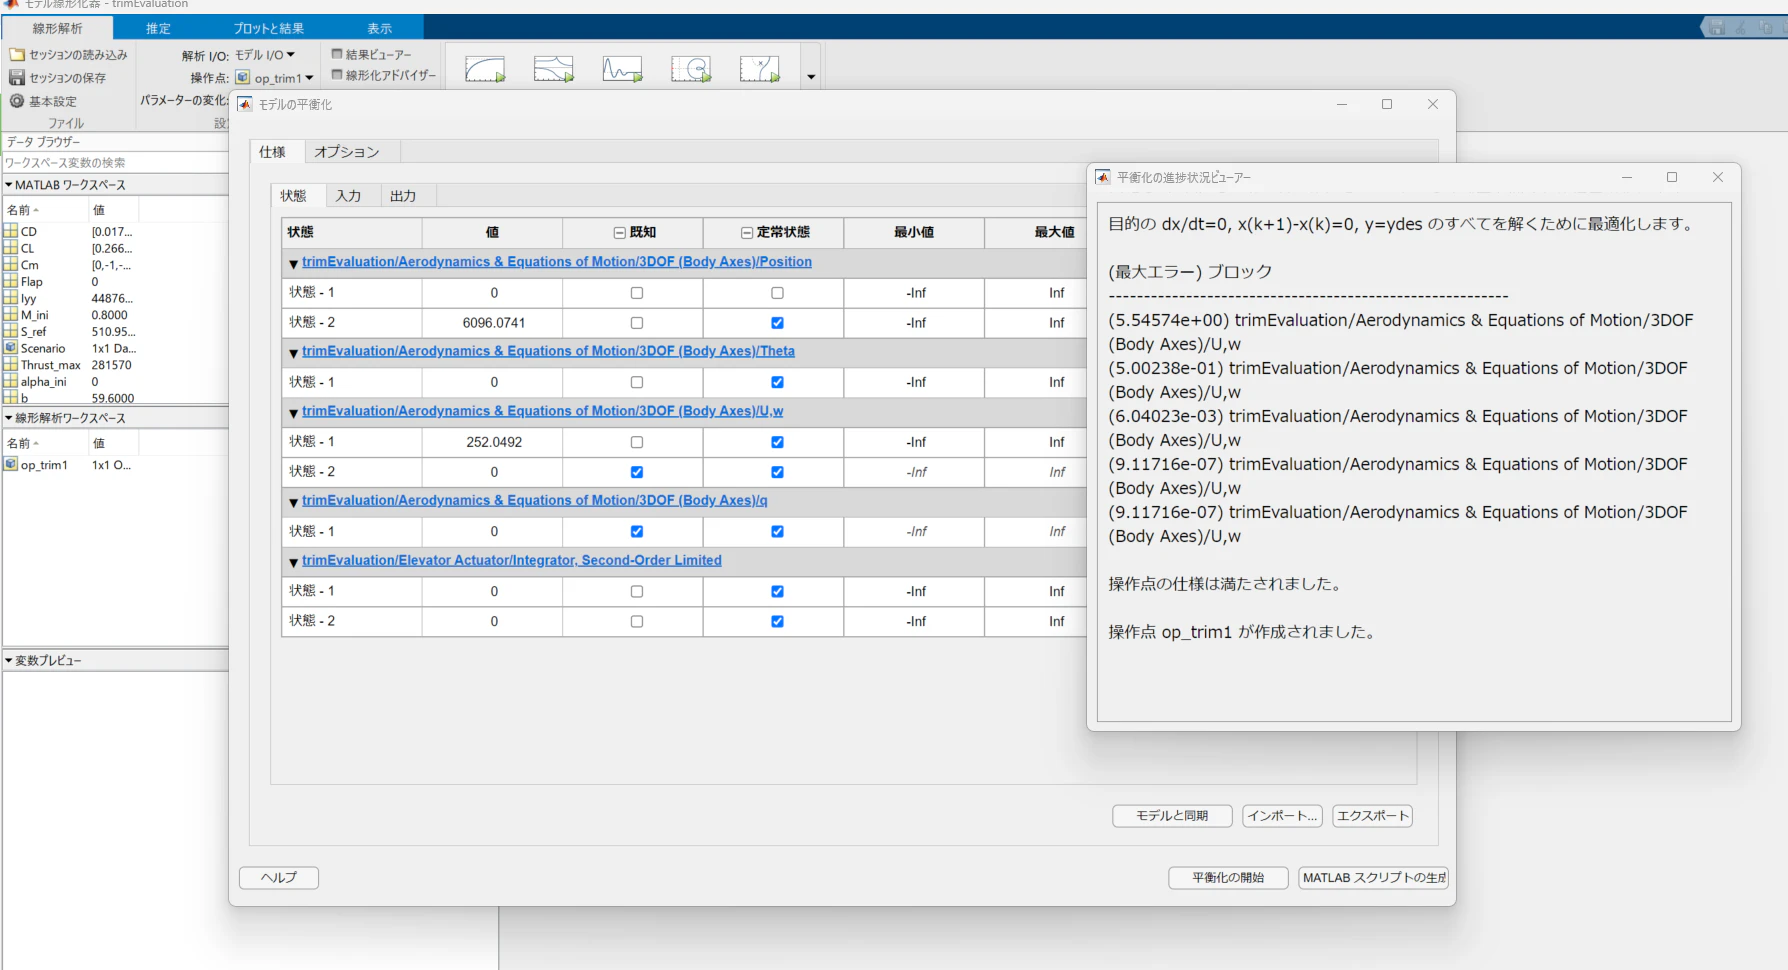Click the 平衡化の開始 button

1227,877
